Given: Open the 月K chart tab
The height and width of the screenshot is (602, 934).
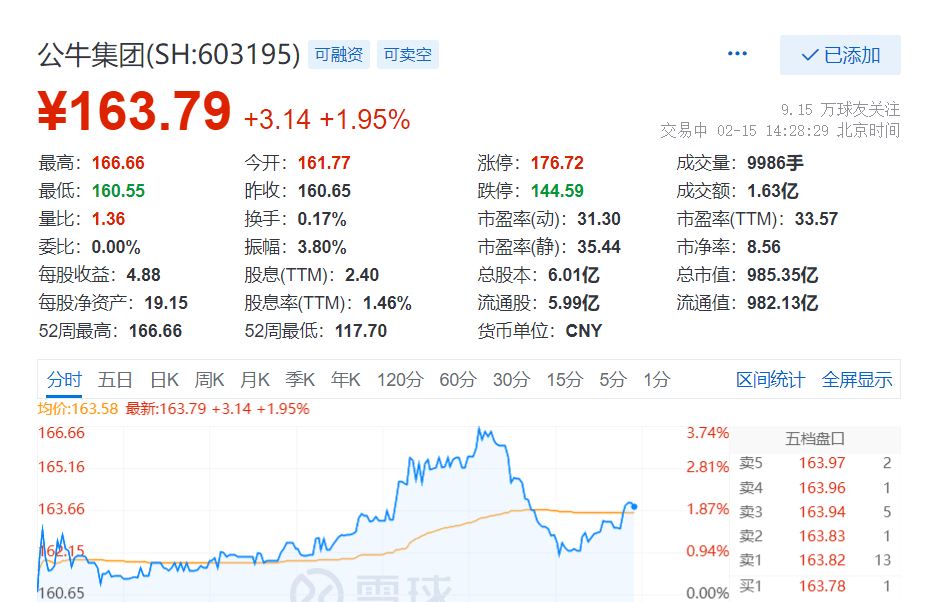Looking at the screenshot, I should pyautogui.click(x=255, y=380).
